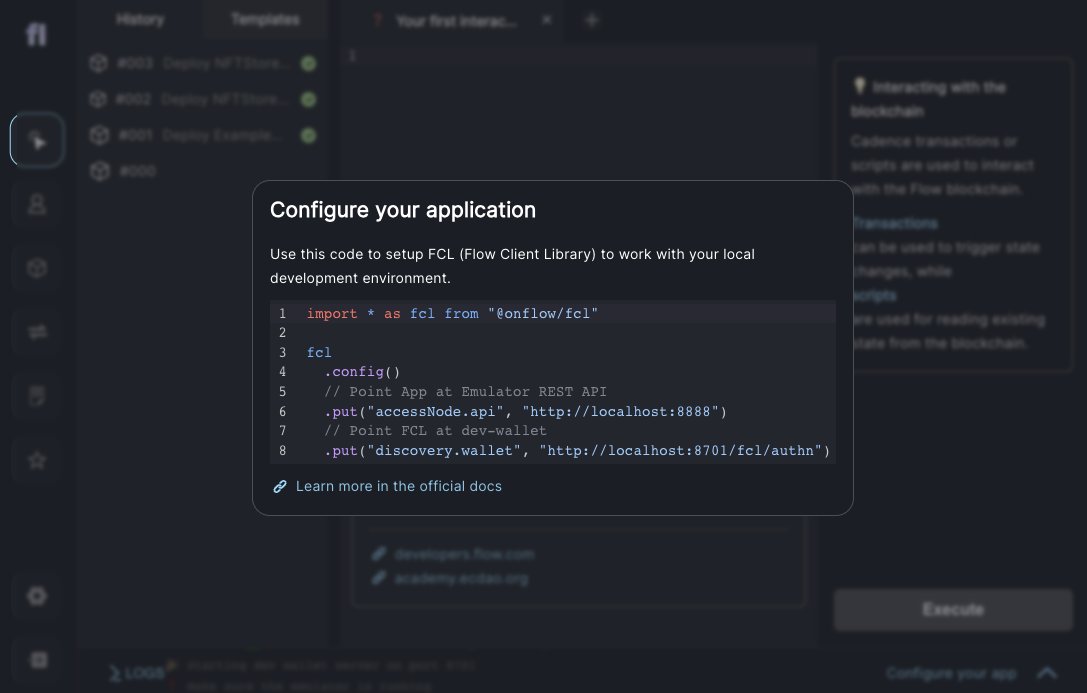The height and width of the screenshot is (693, 1087).
Task: Open the settings gear icon in sidebar
Action: [x=37, y=595]
